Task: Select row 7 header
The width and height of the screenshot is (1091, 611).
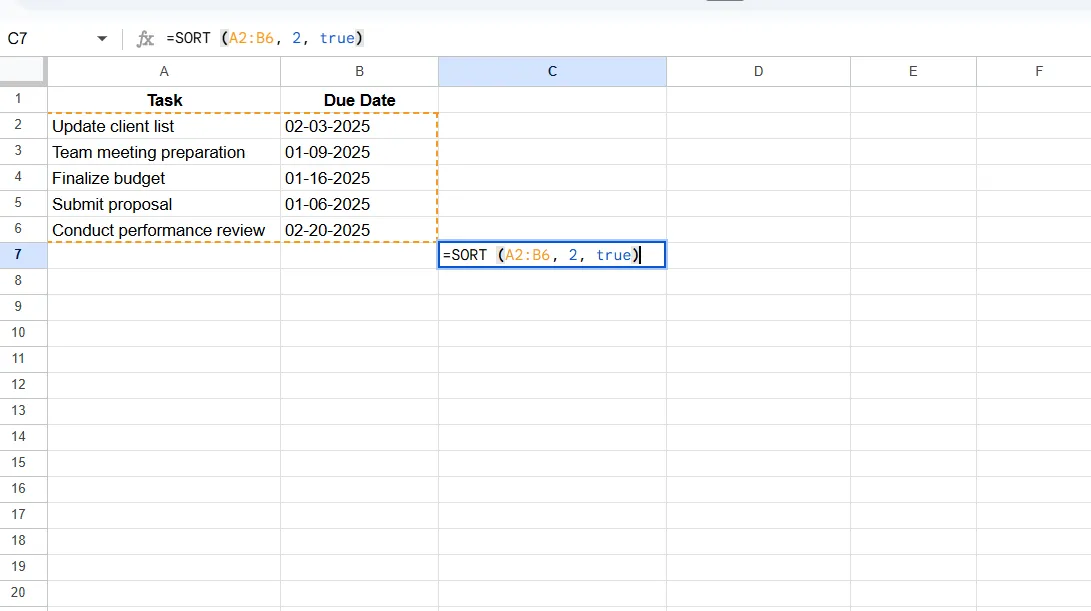Action: click(18, 255)
